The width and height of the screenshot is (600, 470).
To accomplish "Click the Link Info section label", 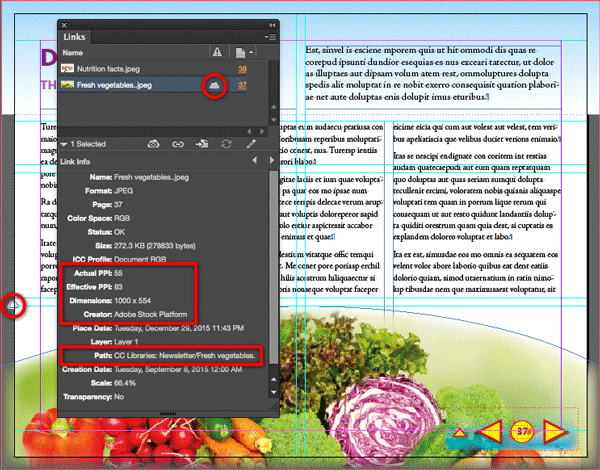I will [75, 162].
